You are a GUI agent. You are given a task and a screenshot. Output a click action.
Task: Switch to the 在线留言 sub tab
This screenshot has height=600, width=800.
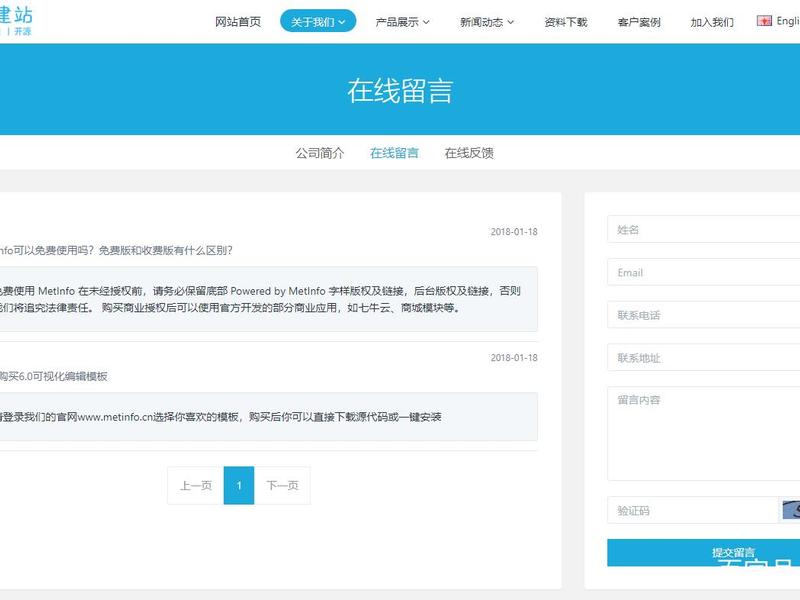394,153
